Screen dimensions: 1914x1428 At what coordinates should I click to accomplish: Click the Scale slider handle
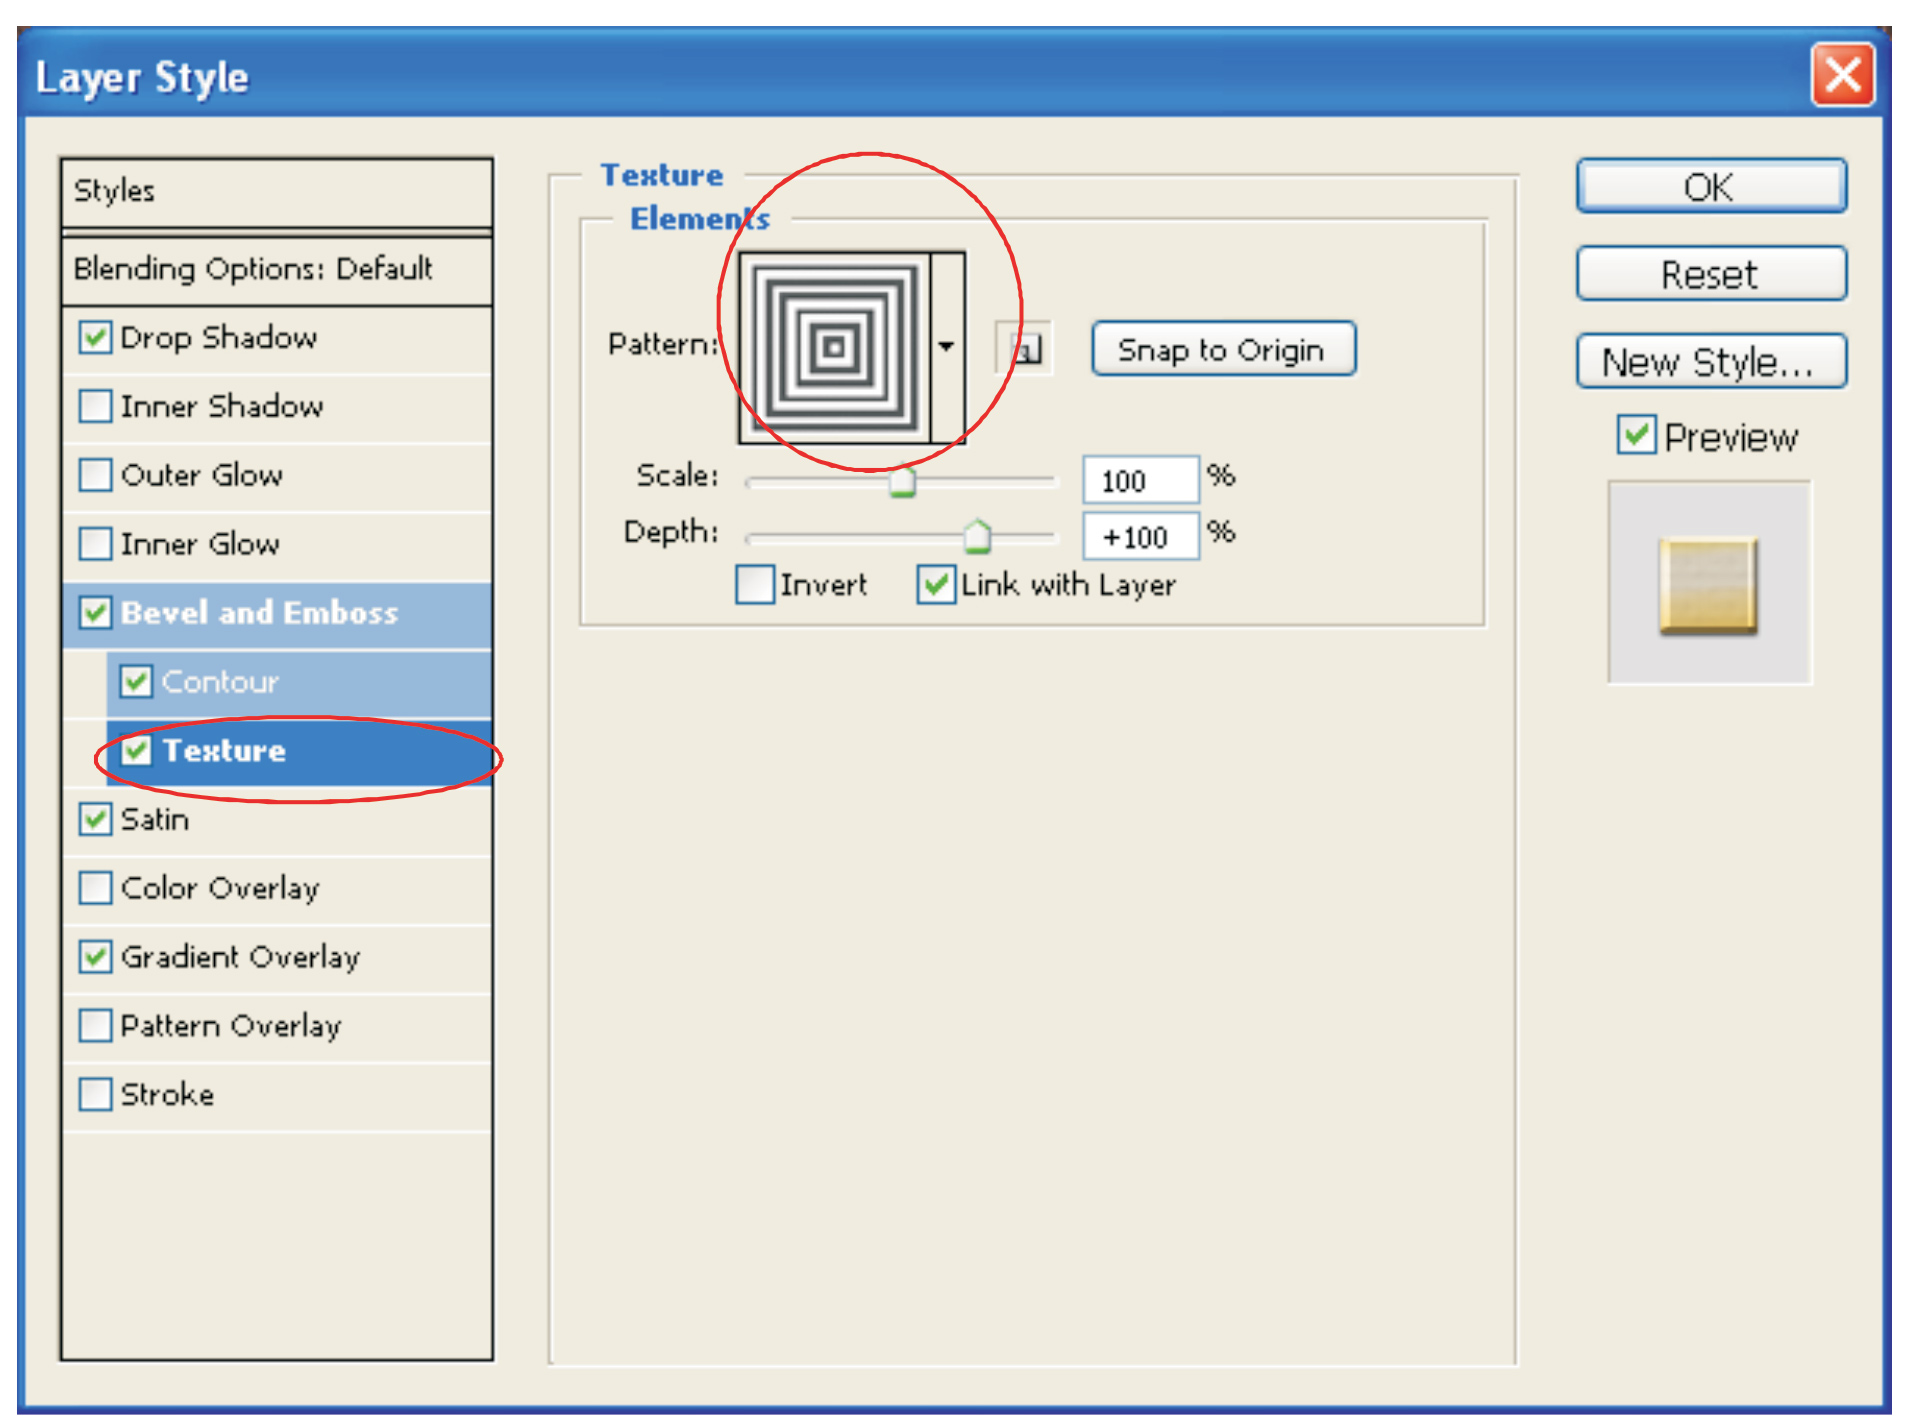(902, 481)
